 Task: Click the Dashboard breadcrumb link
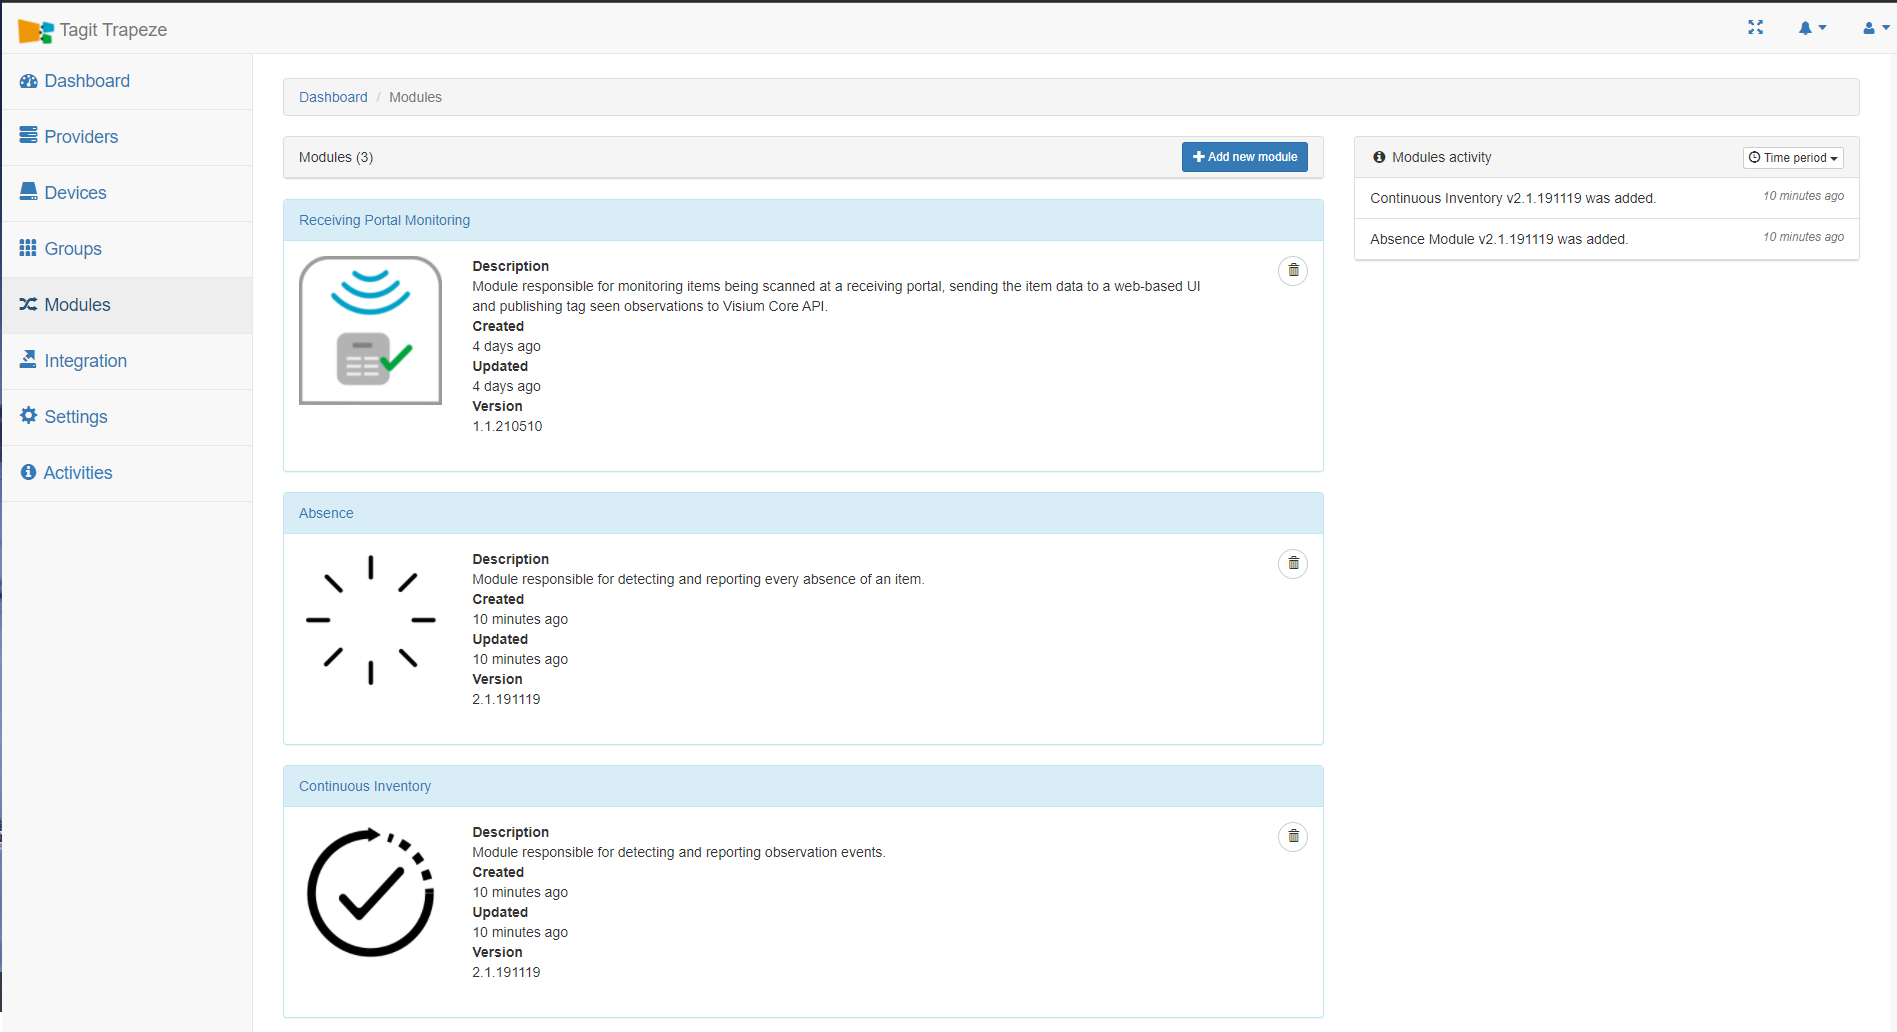click(x=333, y=97)
